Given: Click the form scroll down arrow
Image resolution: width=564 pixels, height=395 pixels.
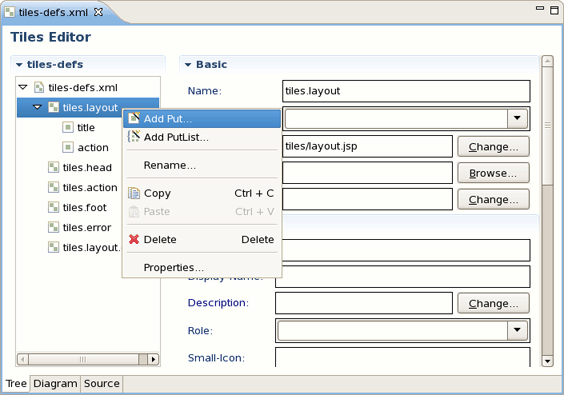Looking at the screenshot, I should (547, 361).
